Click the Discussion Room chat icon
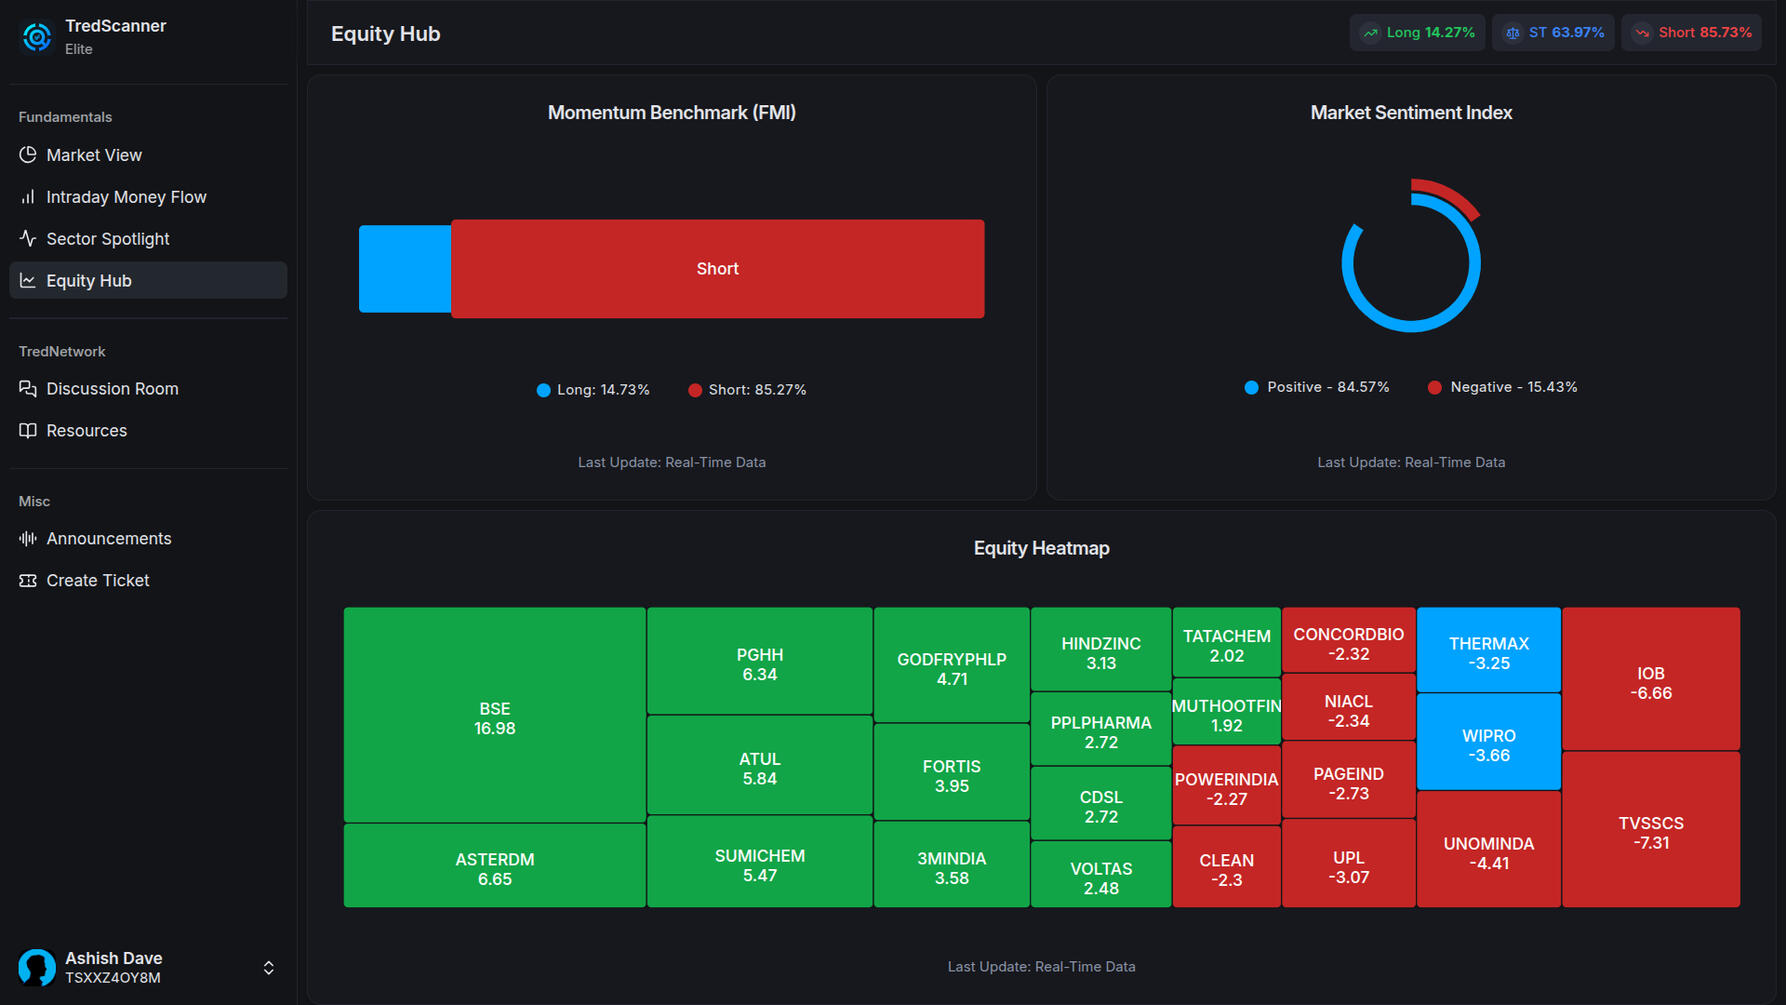The height and width of the screenshot is (1005, 1786). click(x=28, y=389)
